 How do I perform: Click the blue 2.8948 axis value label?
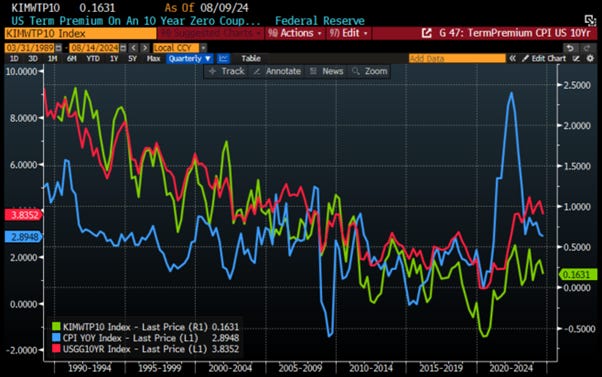(24, 237)
